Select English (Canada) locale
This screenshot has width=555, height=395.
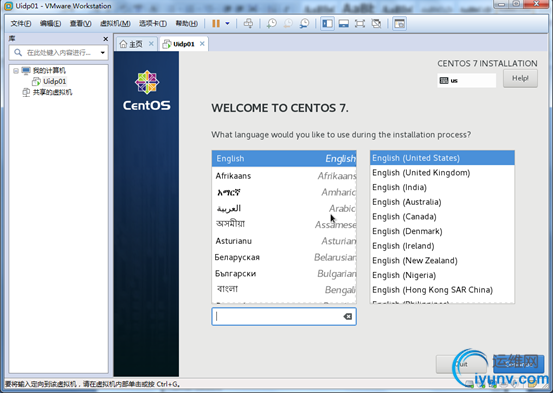click(x=442, y=217)
